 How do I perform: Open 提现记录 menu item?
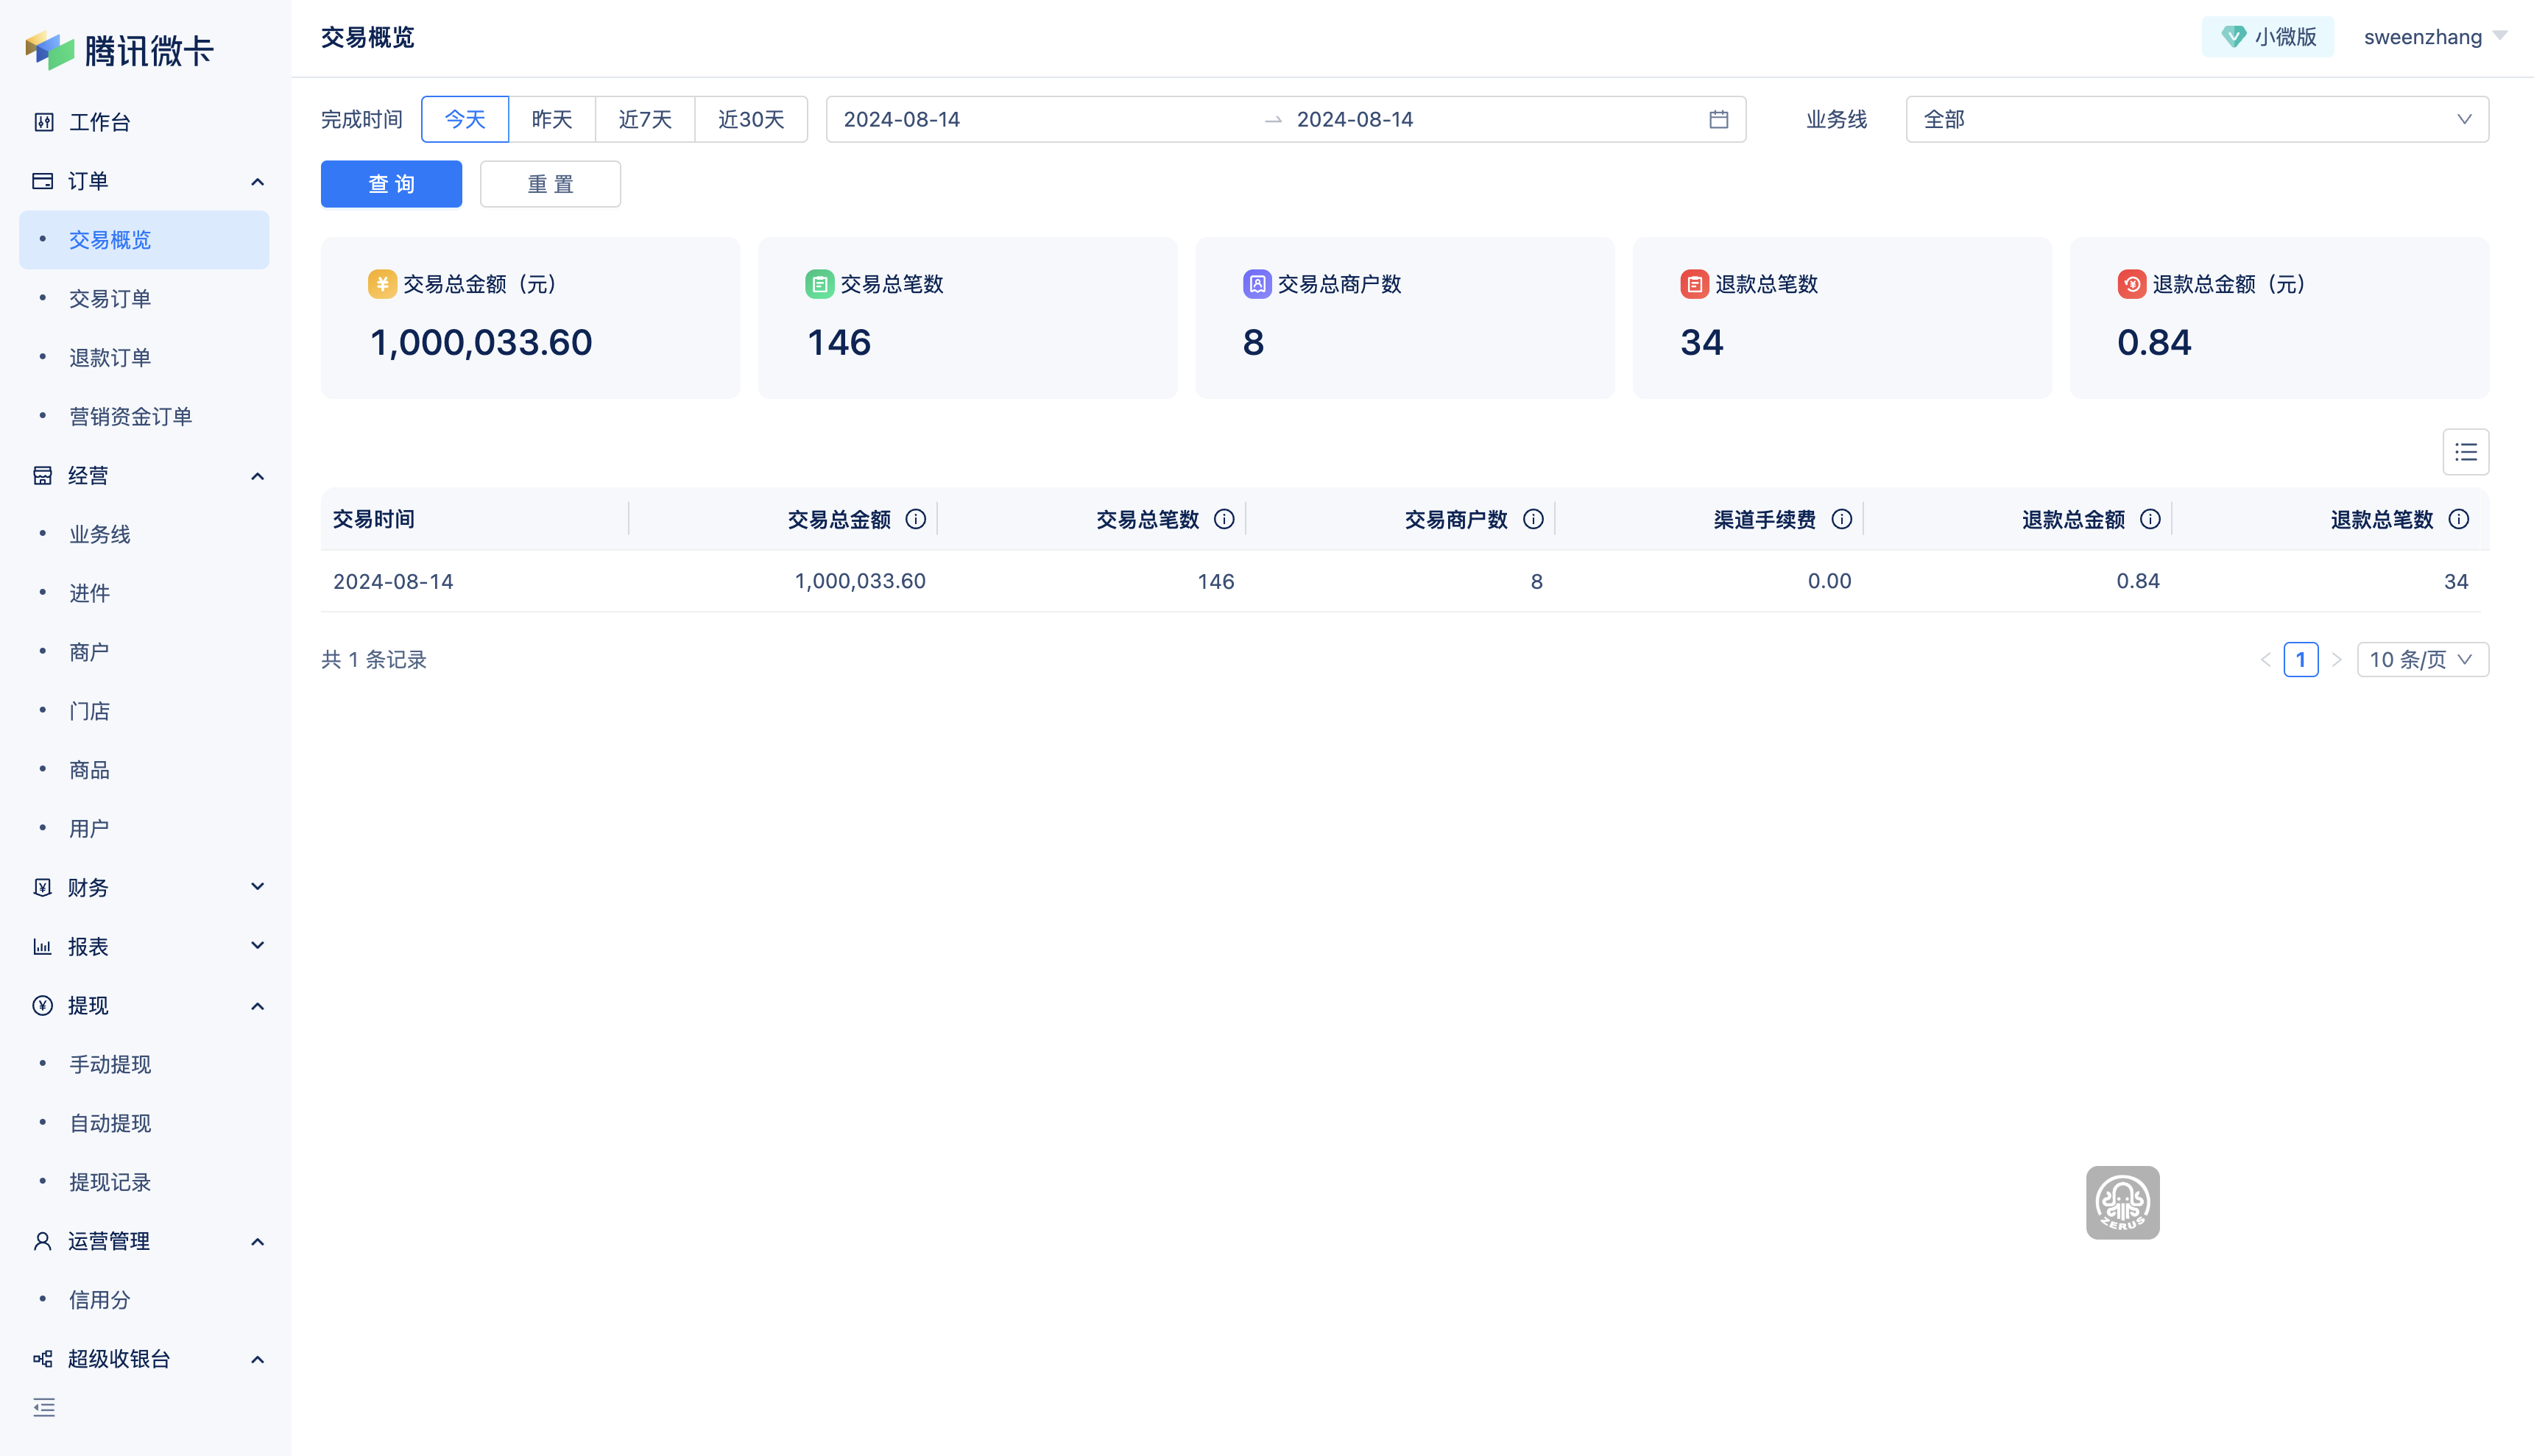tap(144, 1182)
